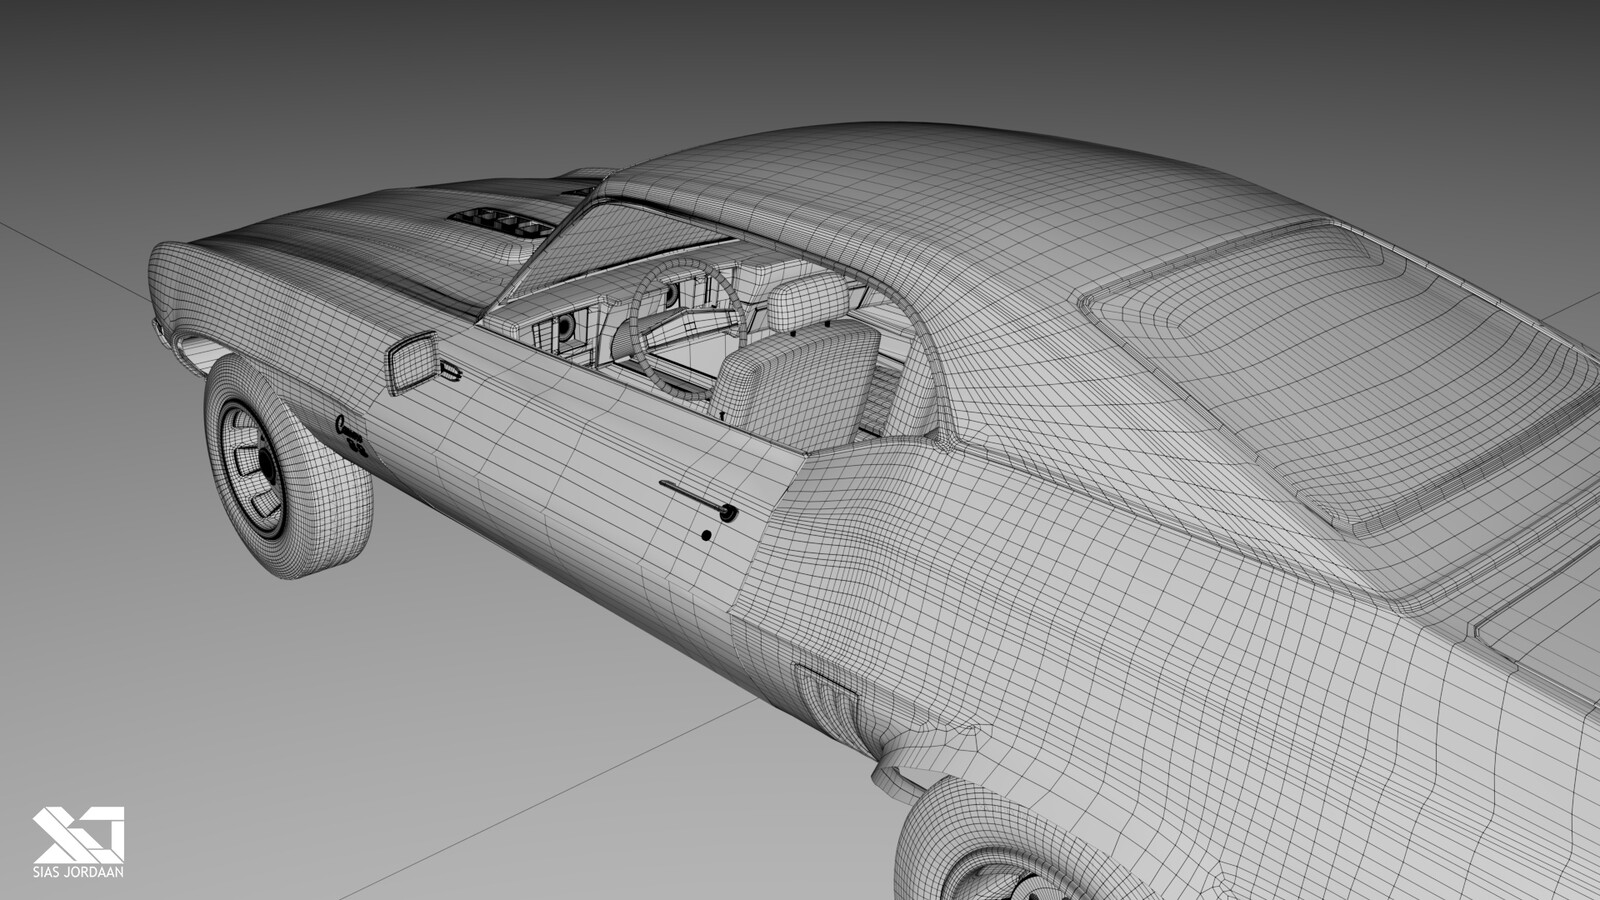Select the round door lock below the handle
This screenshot has height=900, width=1600.
[708, 536]
